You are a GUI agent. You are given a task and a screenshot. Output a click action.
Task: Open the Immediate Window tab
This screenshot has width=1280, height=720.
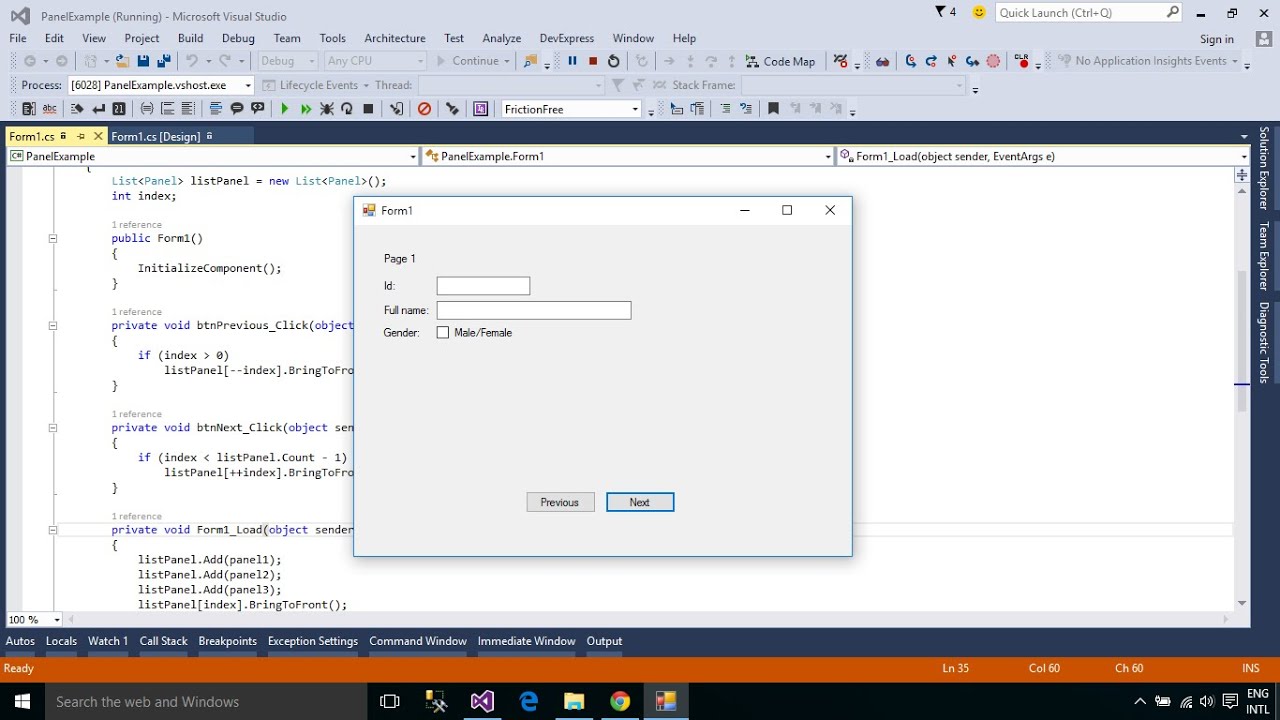[526, 641]
